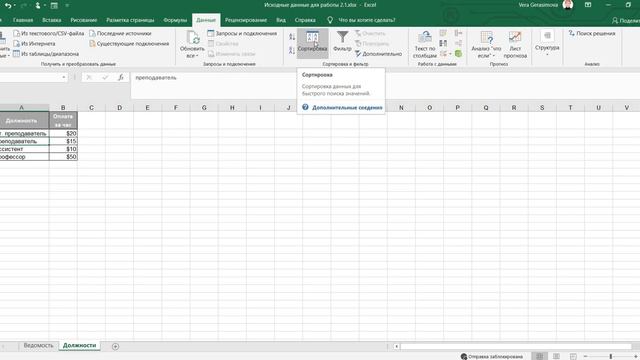Switch to the Insert (Вставка) tab
The image size is (640, 360).
click(x=51, y=20)
